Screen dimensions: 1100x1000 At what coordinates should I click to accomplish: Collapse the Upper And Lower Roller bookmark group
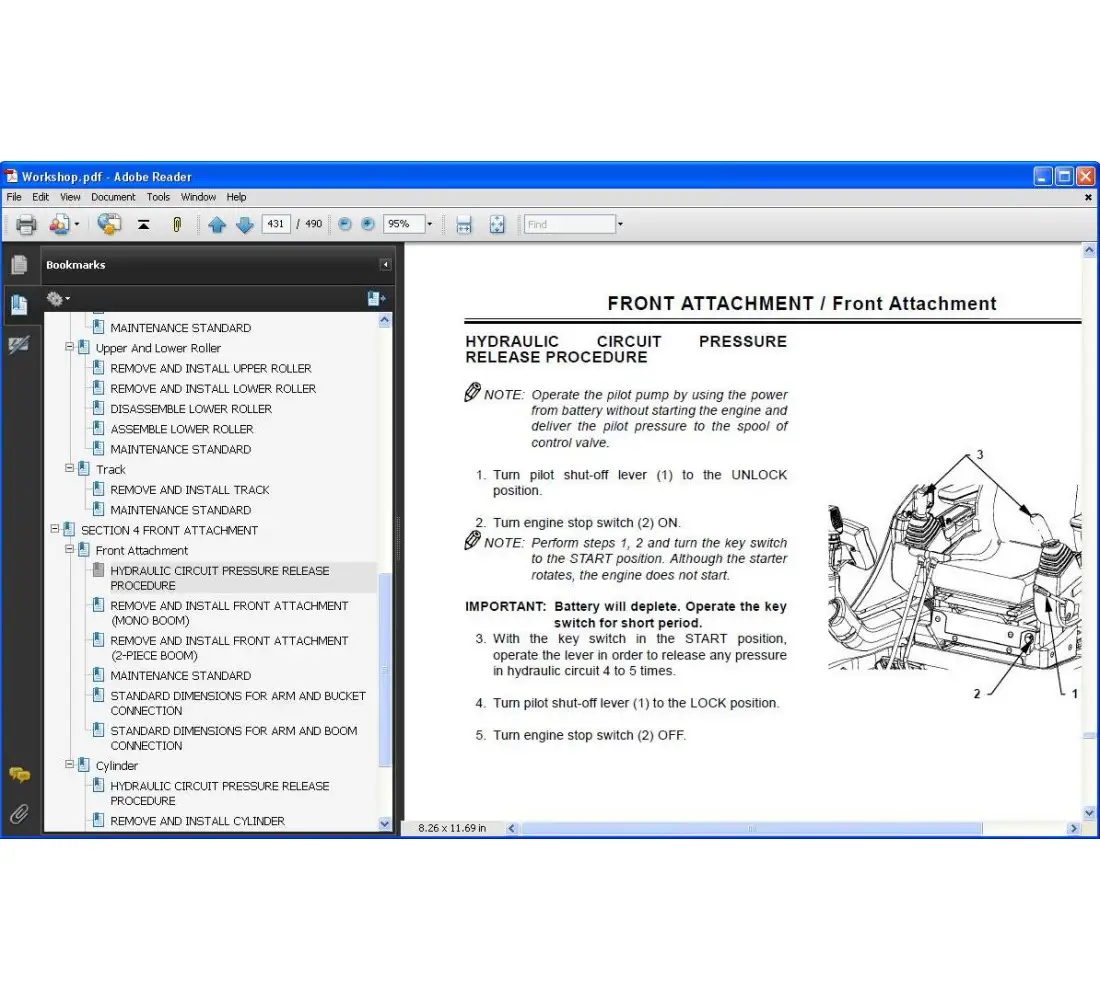(68, 348)
